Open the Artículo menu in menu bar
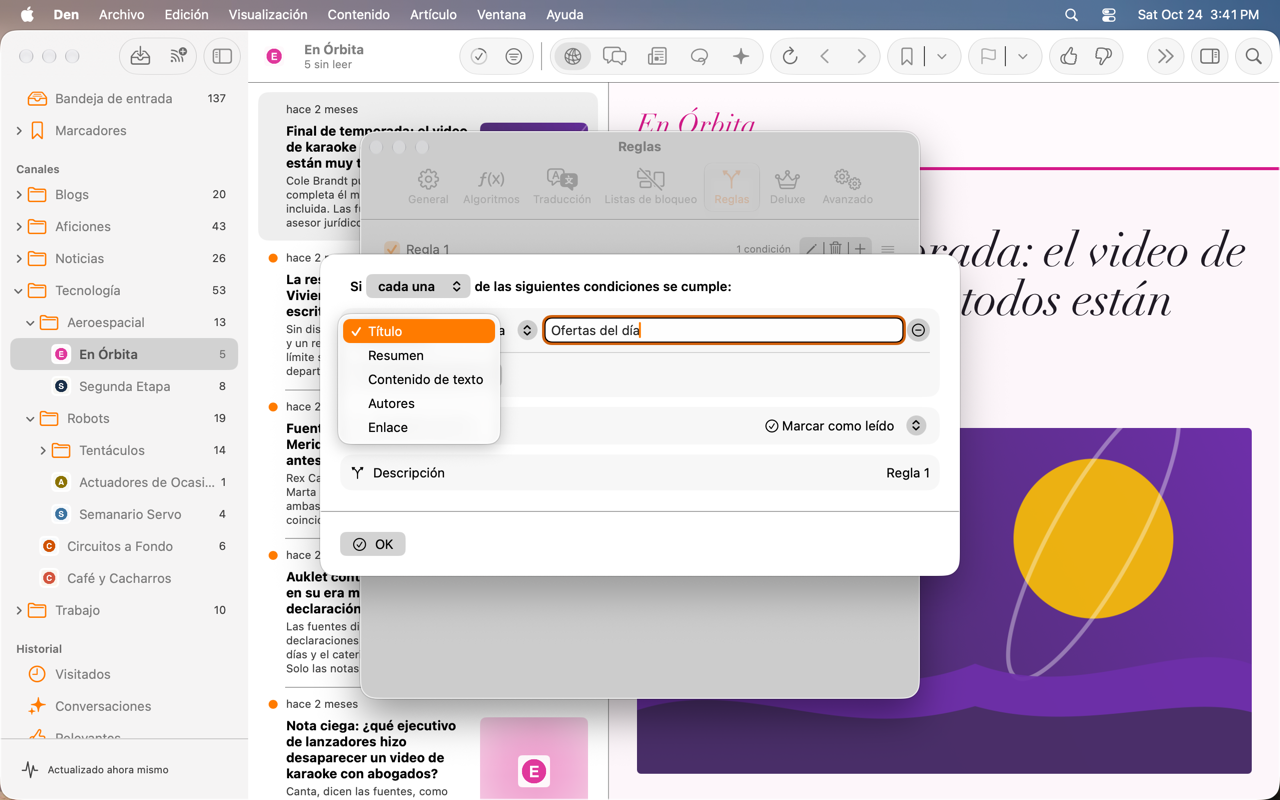This screenshot has height=800, width=1280. point(433,15)
